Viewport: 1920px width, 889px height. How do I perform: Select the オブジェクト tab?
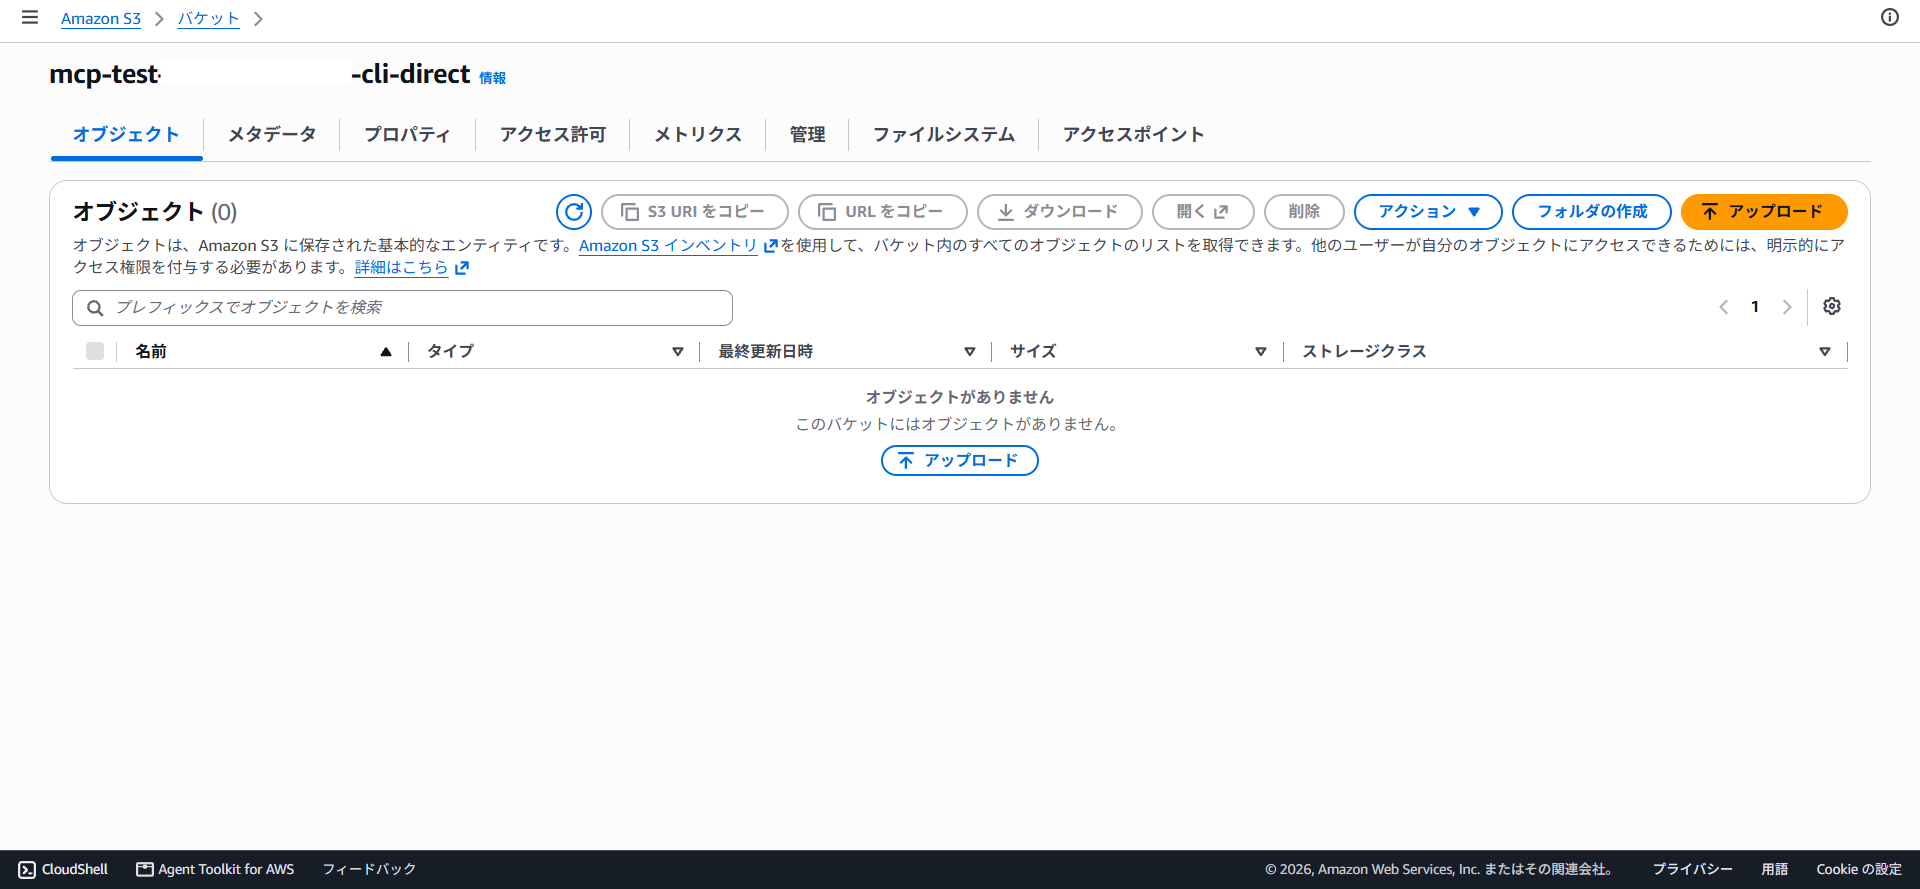point(126,135)
